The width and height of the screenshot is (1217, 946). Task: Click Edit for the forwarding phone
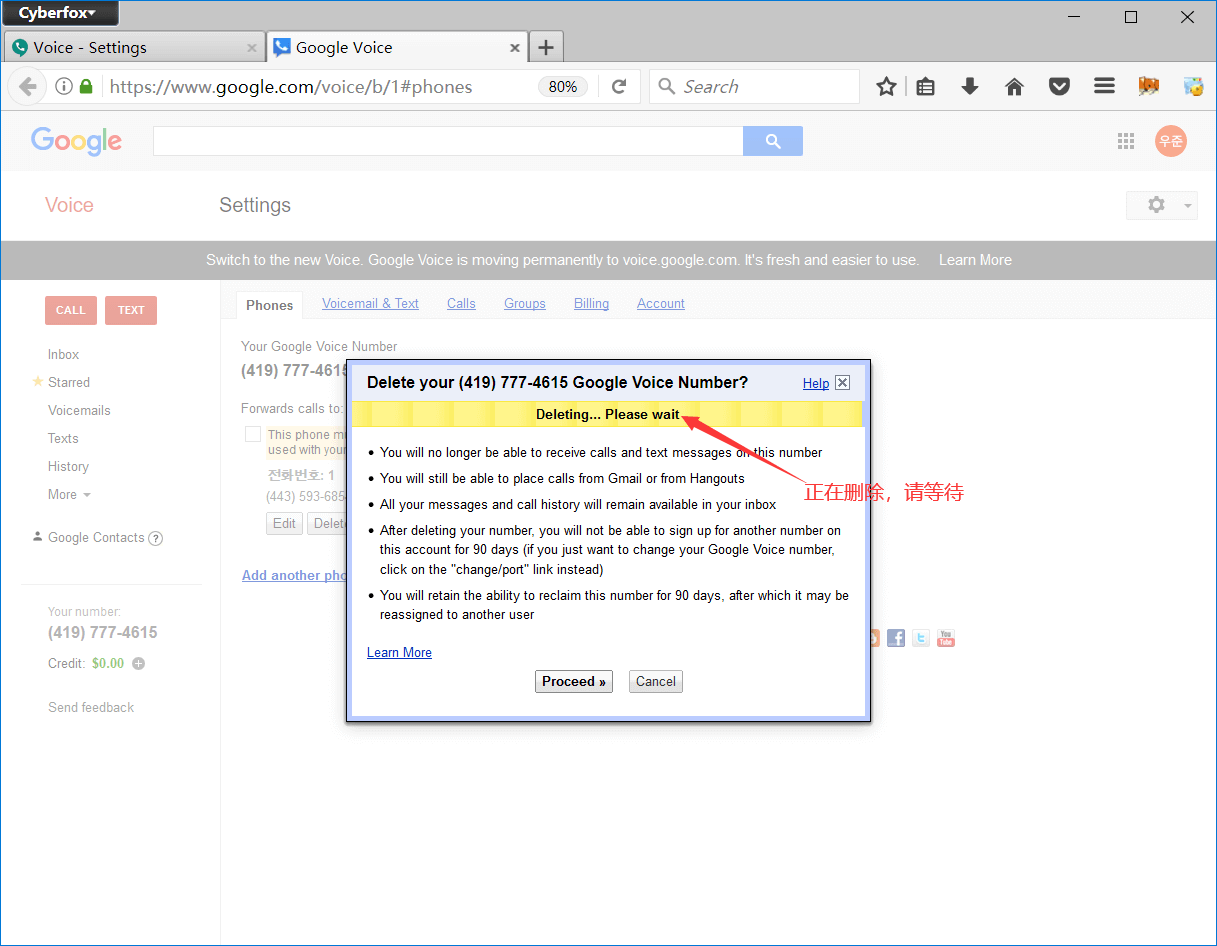pyautogui.click(x=285, y=523)
